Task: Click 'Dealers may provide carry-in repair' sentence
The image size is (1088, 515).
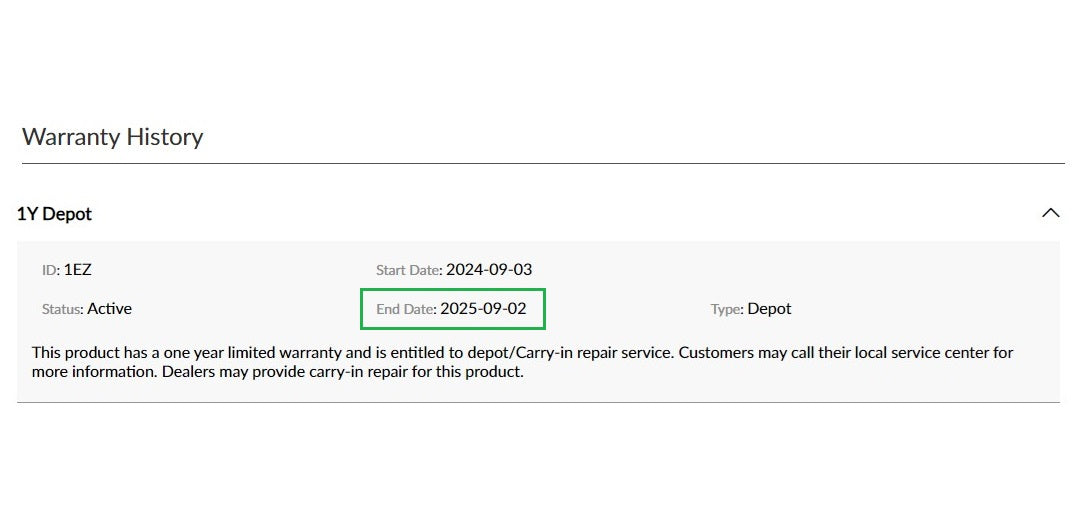Action: [304, 372]
